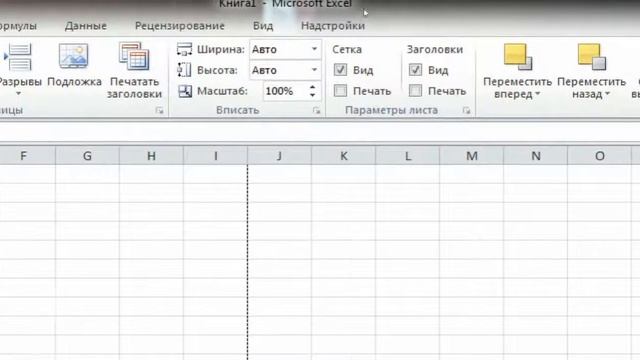Click the Подложка background icon
Screen dimensions: 640x360
pos(73,56)
